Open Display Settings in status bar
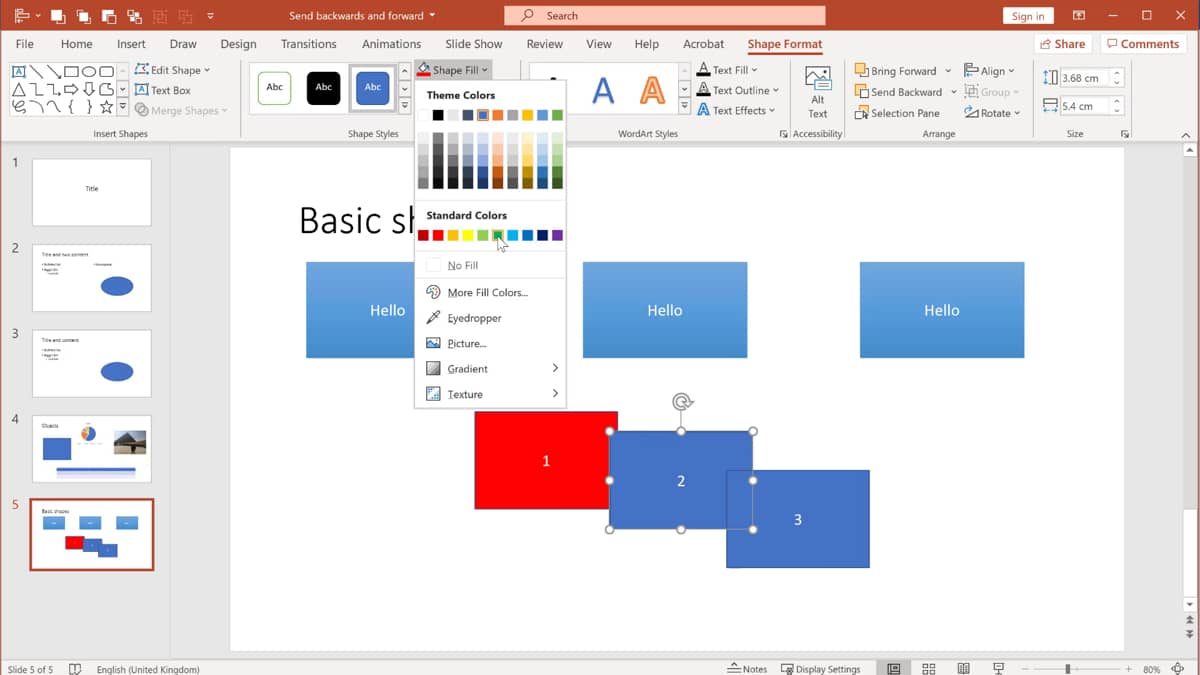This screenshot has height=675, width=1200. point(821,669)
